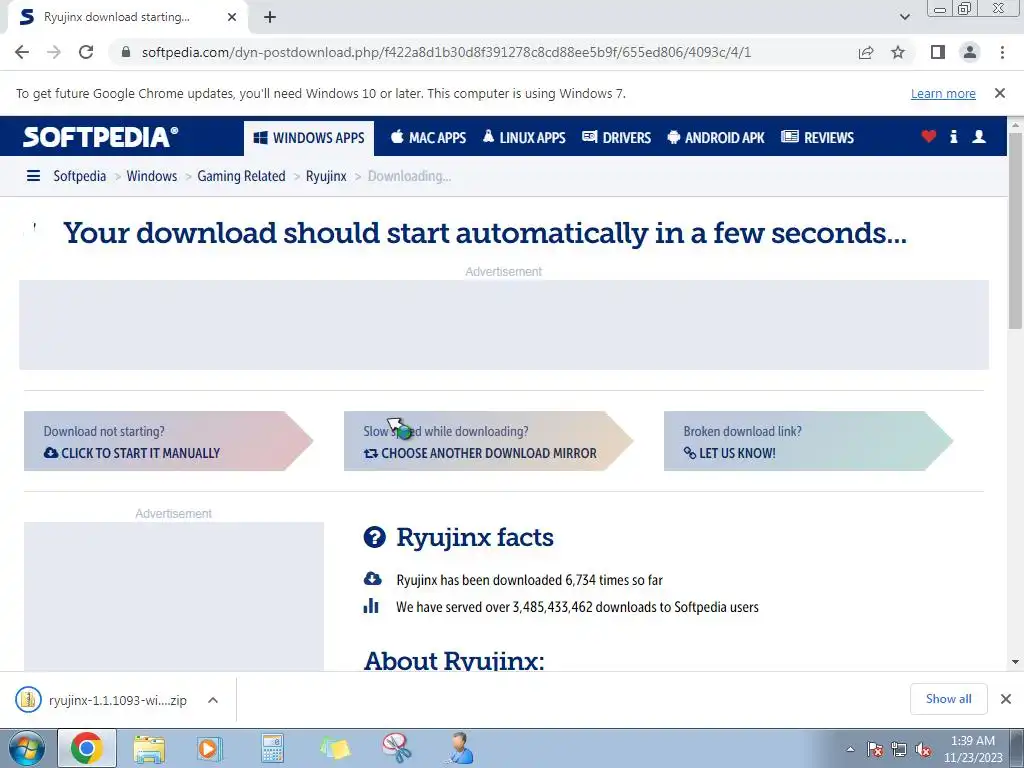Click the Chrome taskbar icon
Viewport: 1024px width, 768px height.
[x=87, y=748]
